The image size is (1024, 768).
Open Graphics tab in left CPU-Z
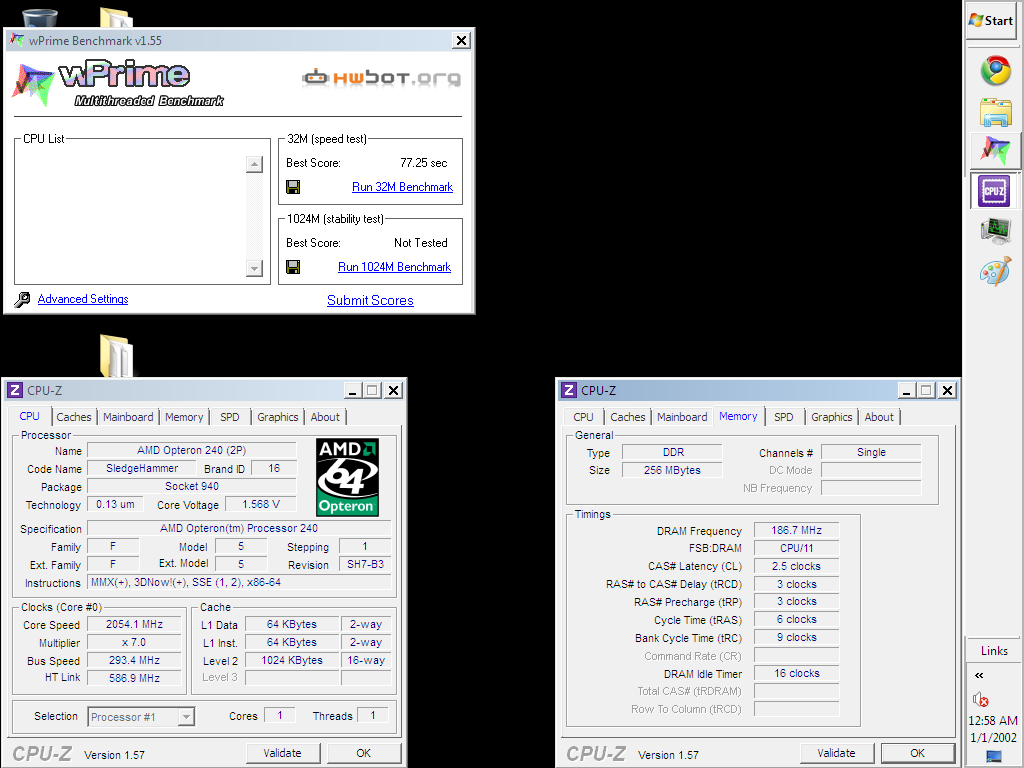[x=278, y=417]
